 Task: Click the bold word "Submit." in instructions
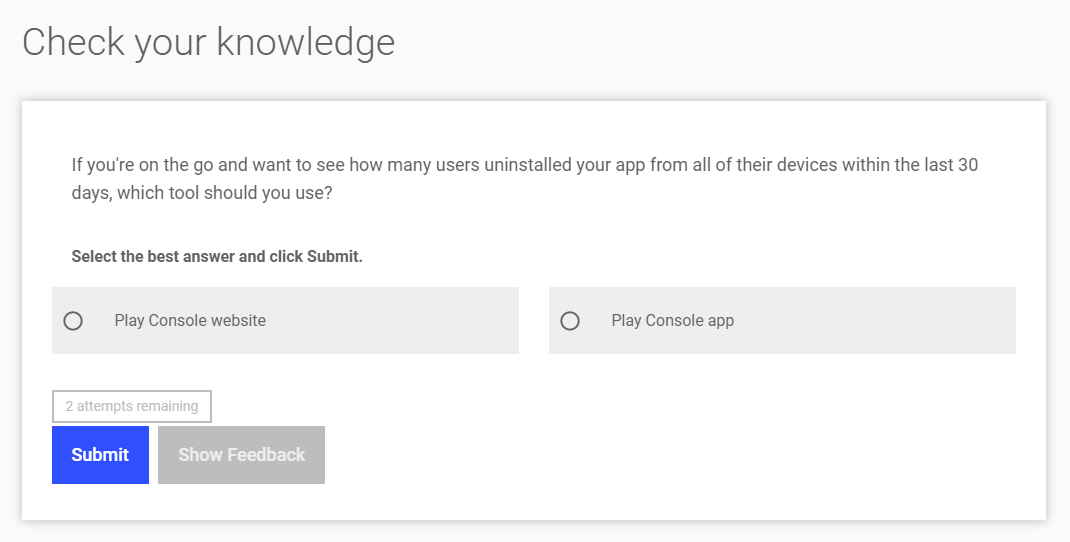pyautogui.click(x=335, y=257)
